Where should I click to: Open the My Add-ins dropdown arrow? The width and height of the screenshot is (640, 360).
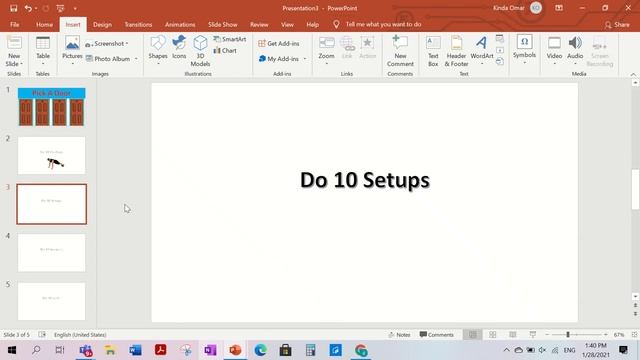(x=305, y=59)
